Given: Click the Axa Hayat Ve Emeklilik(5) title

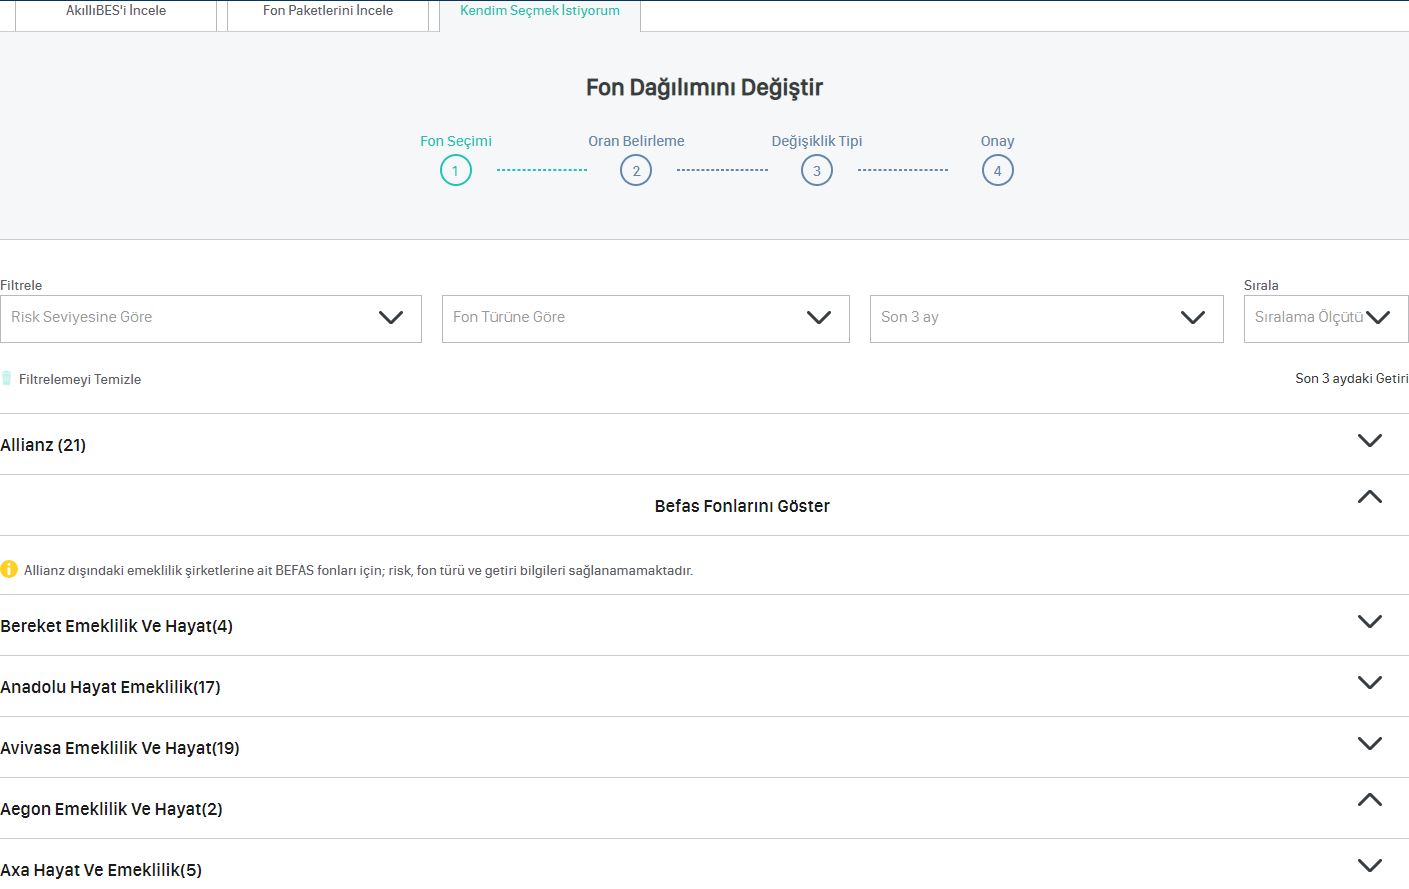Looking at the screenshot, I should click(101, 870).
